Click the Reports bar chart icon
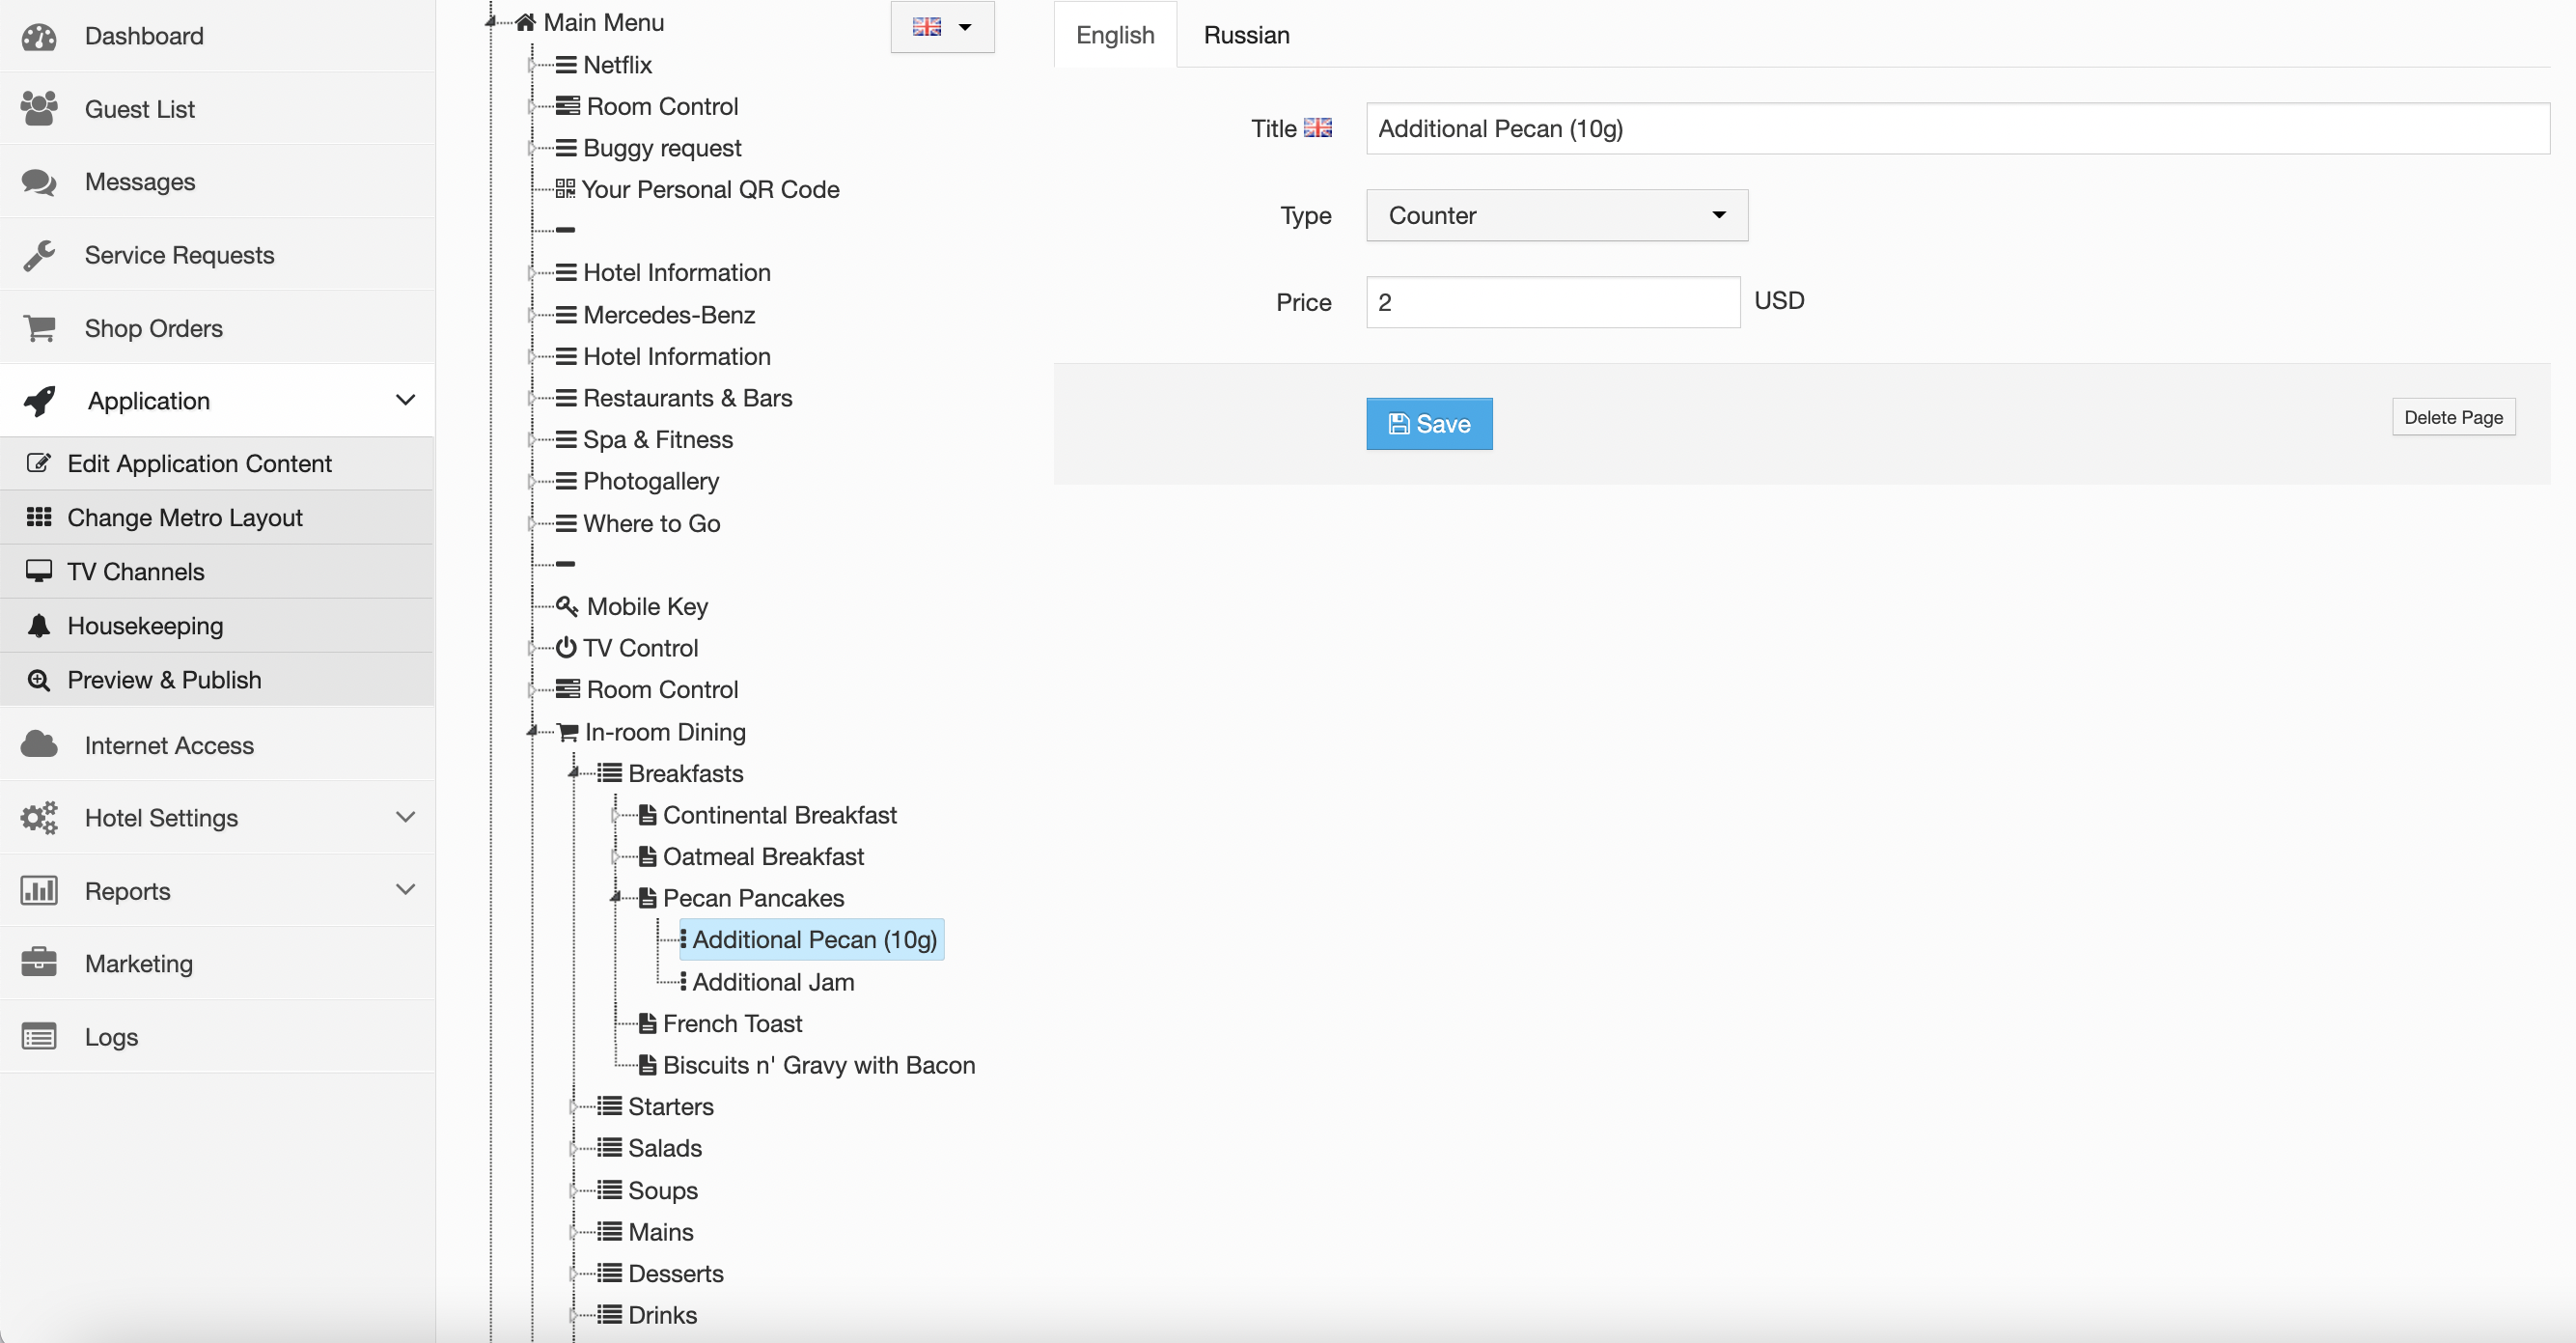 click(39, 890)
